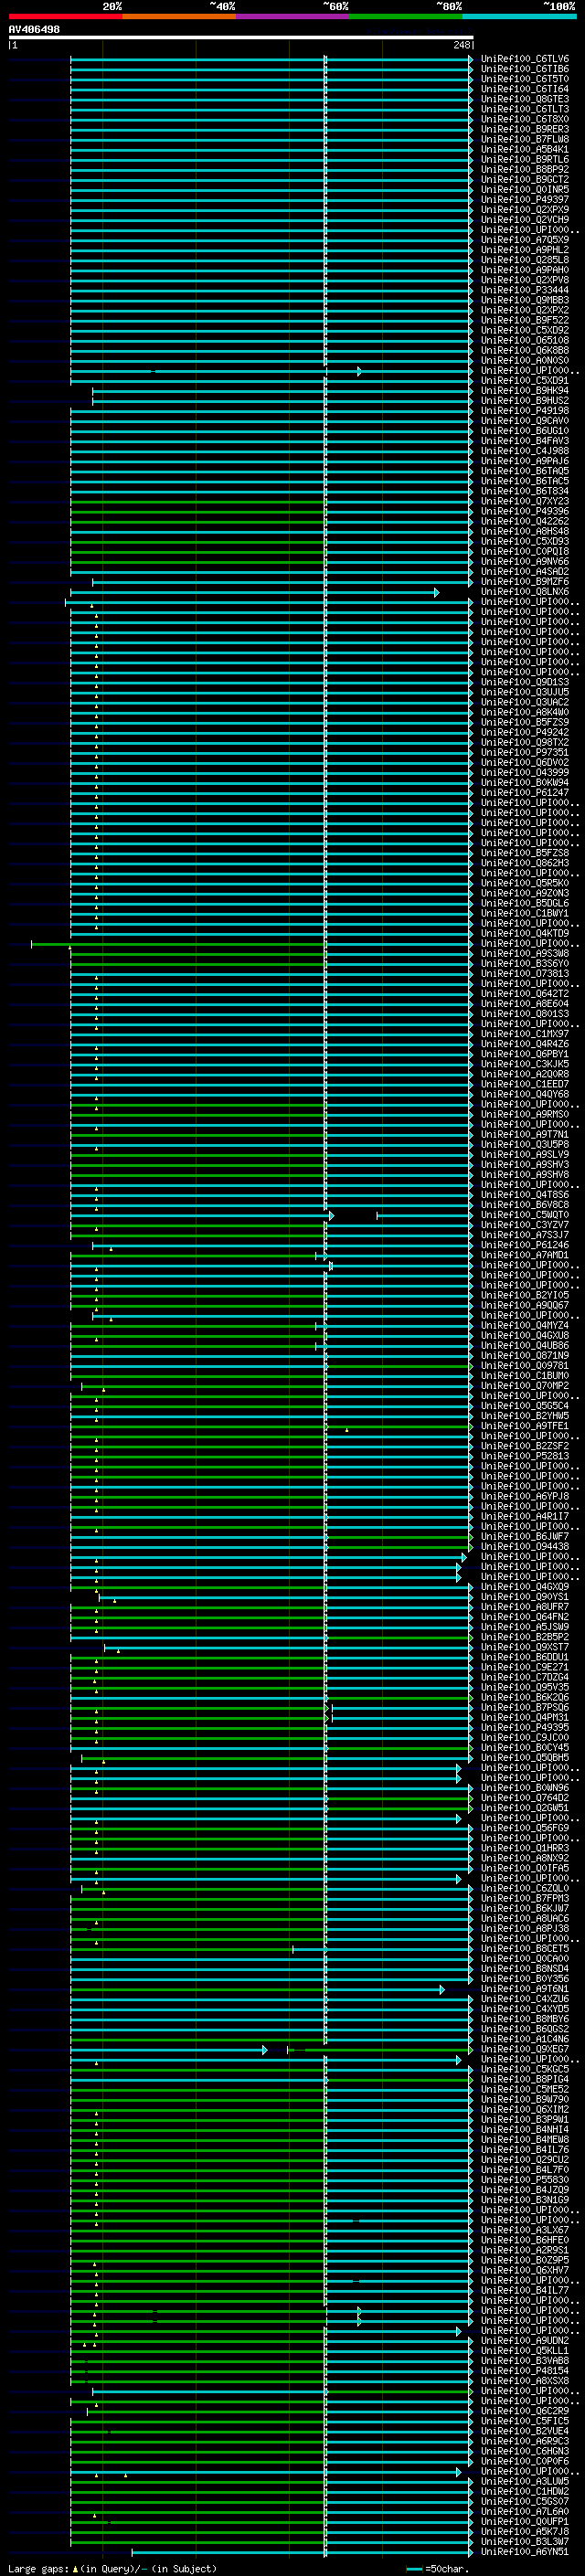Click the red 20% identity legend bar
This screenshot has height=2576, width=585.
click(65, 16)
